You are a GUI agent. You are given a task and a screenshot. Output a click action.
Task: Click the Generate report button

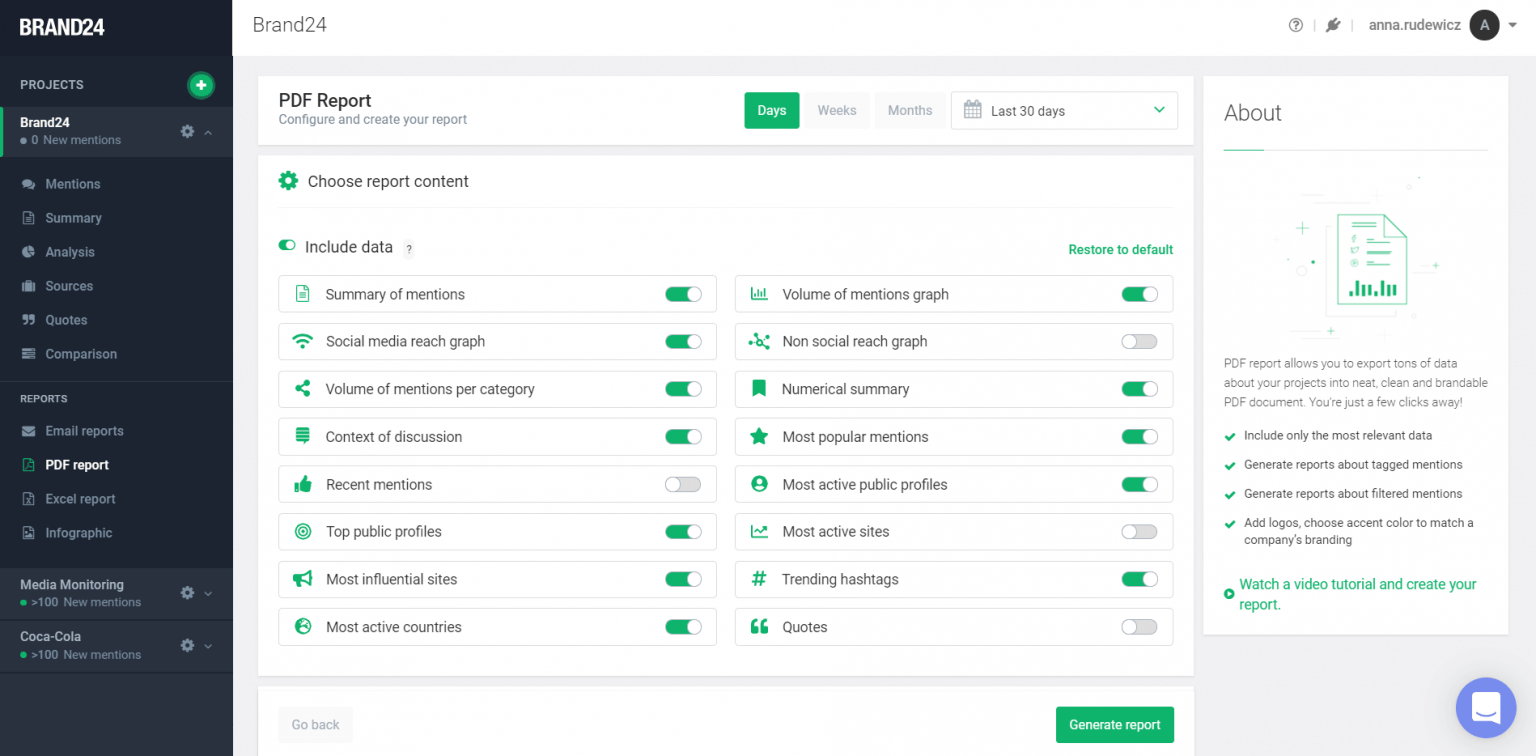point(1114,725)
